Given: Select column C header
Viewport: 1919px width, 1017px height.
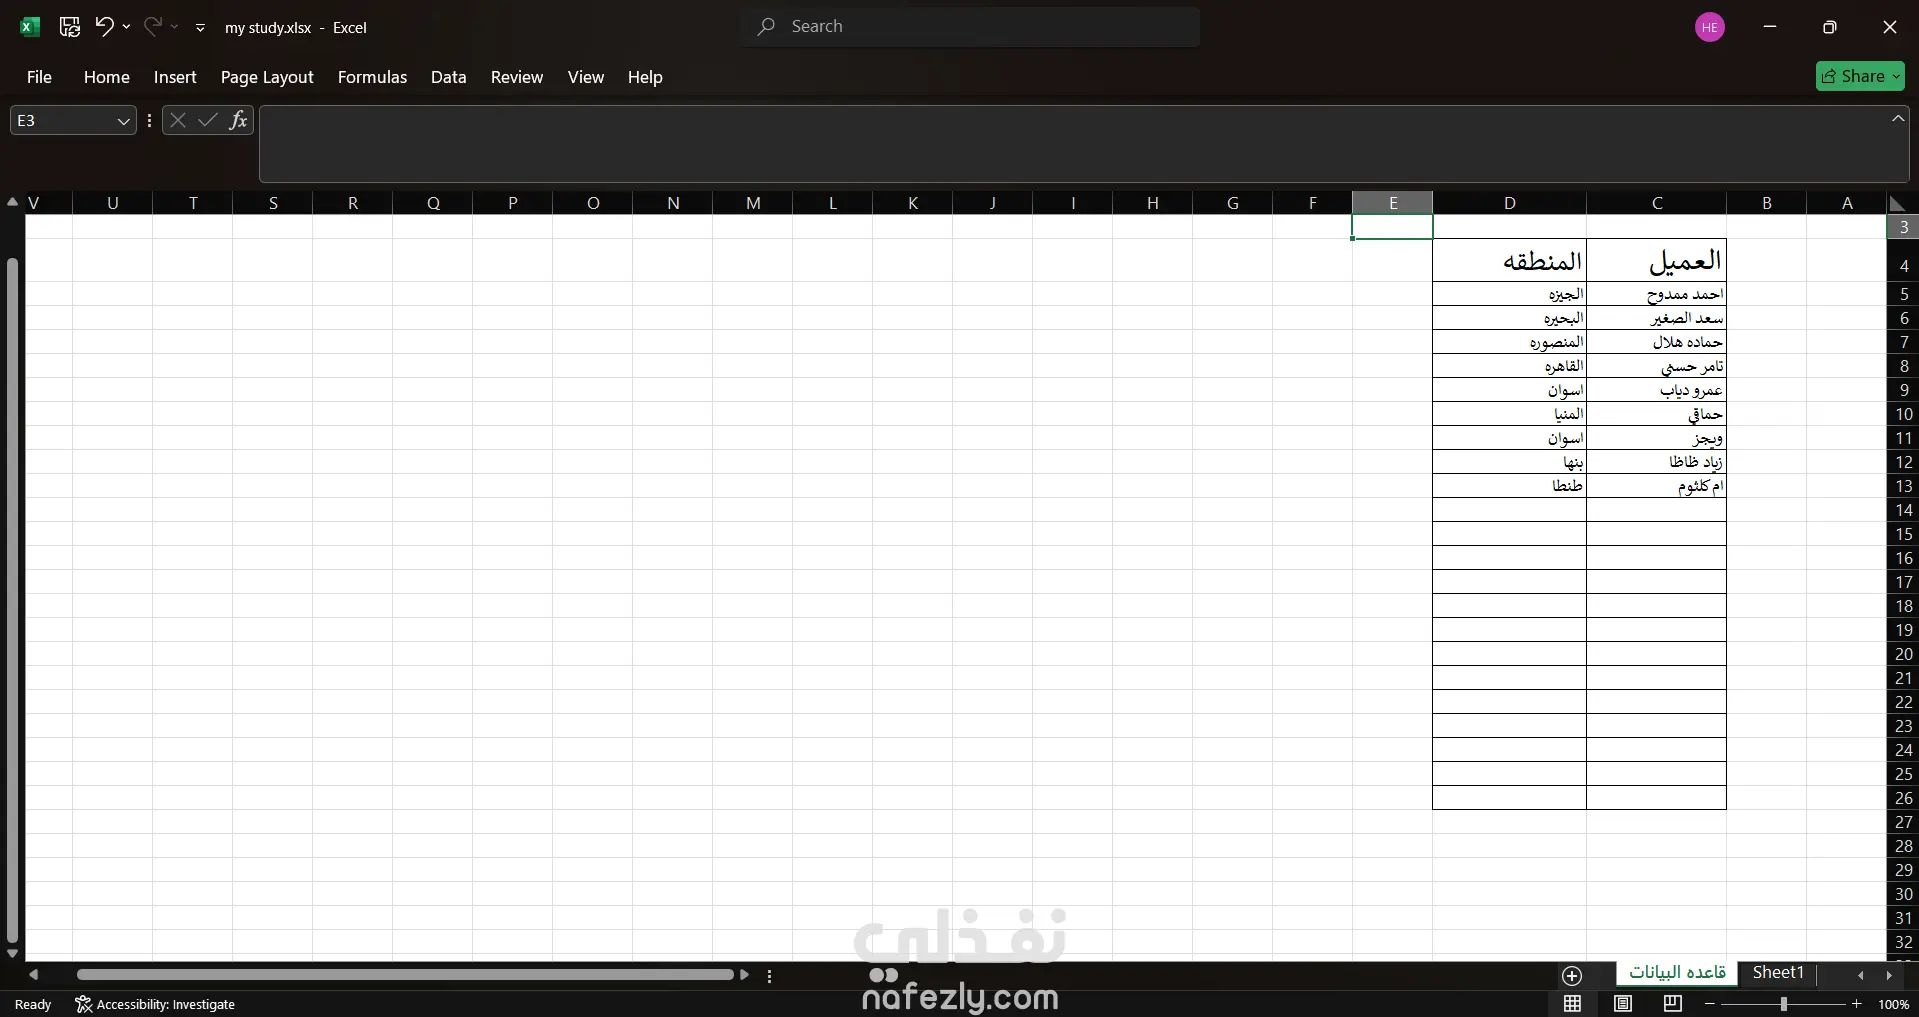Looking at the screenshot, I should click(x=1656, y=203).
